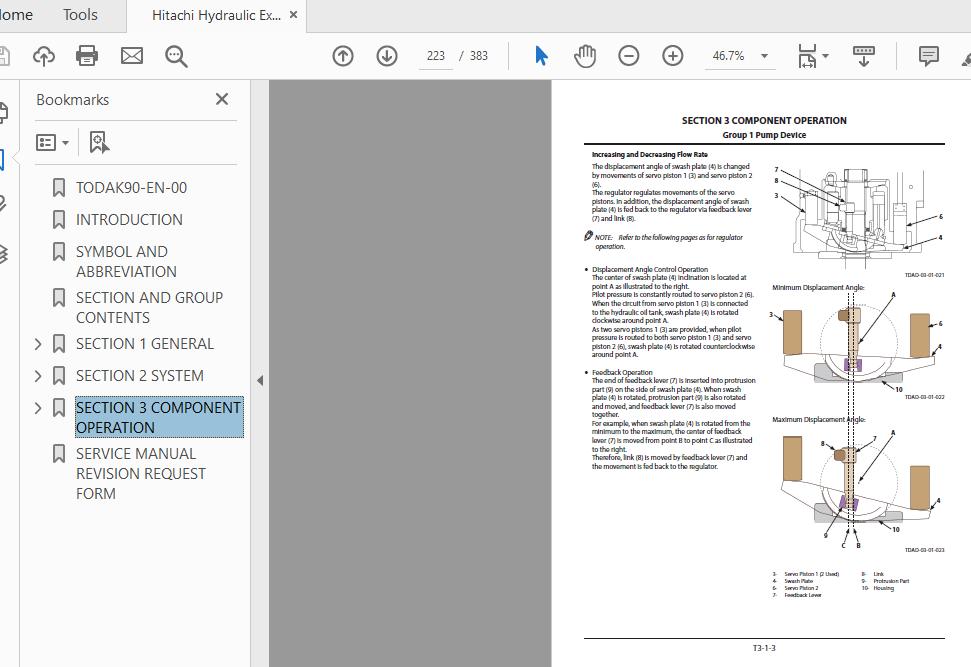Click the add new bookmark icon

pos(99,142)
